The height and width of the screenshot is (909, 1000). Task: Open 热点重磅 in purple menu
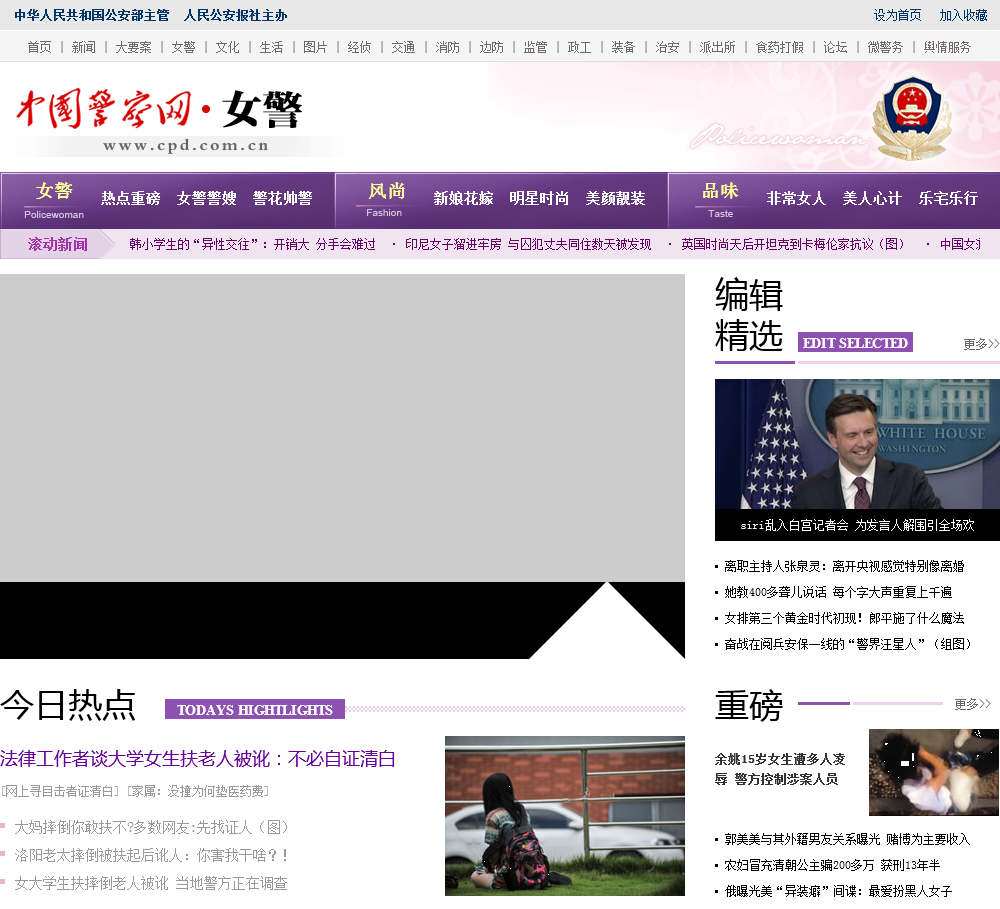coord(130,199)
